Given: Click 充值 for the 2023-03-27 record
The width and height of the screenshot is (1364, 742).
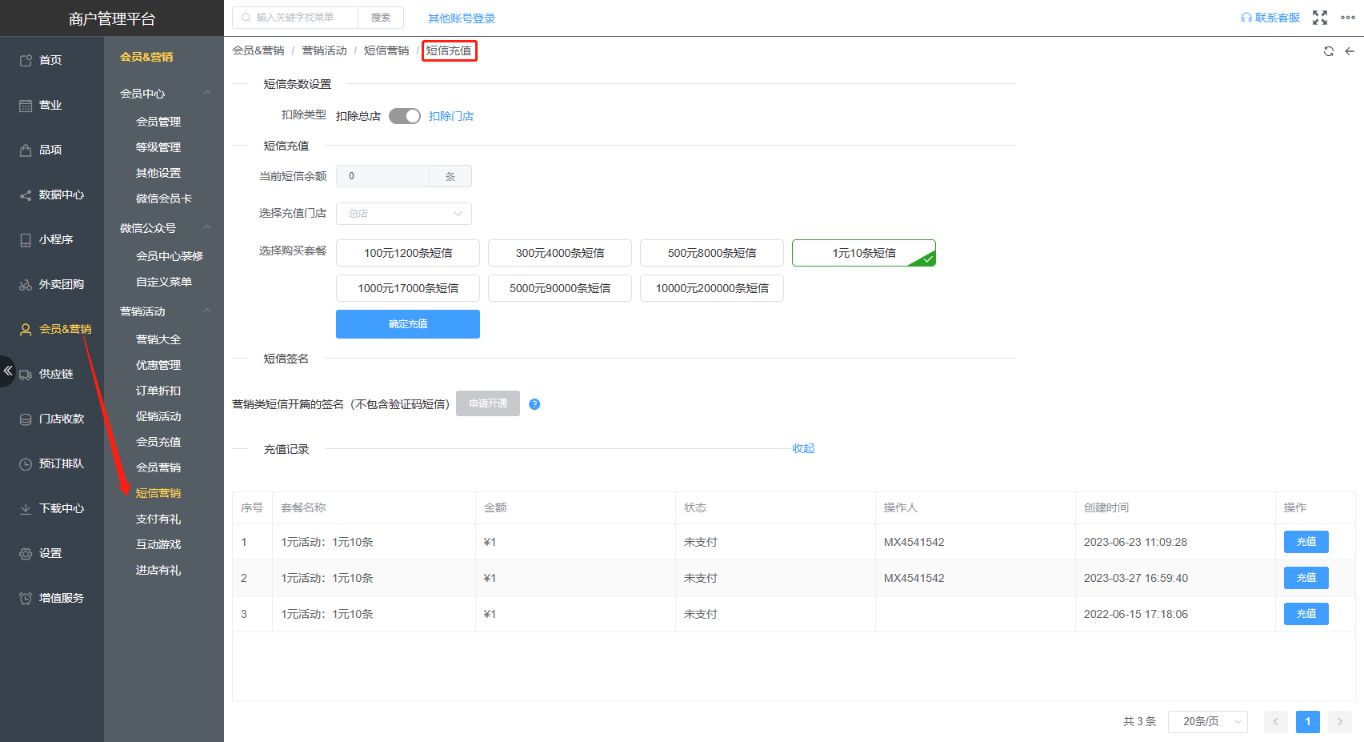Looking at the screenshot, I should [x=1306, y=578].
